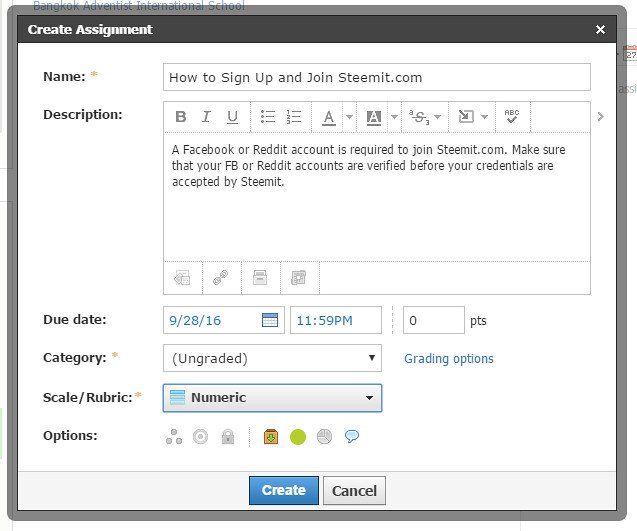Click the image/media insert icon below the description
The height and width of the screenshot is (531, 637).
(182, 278)
